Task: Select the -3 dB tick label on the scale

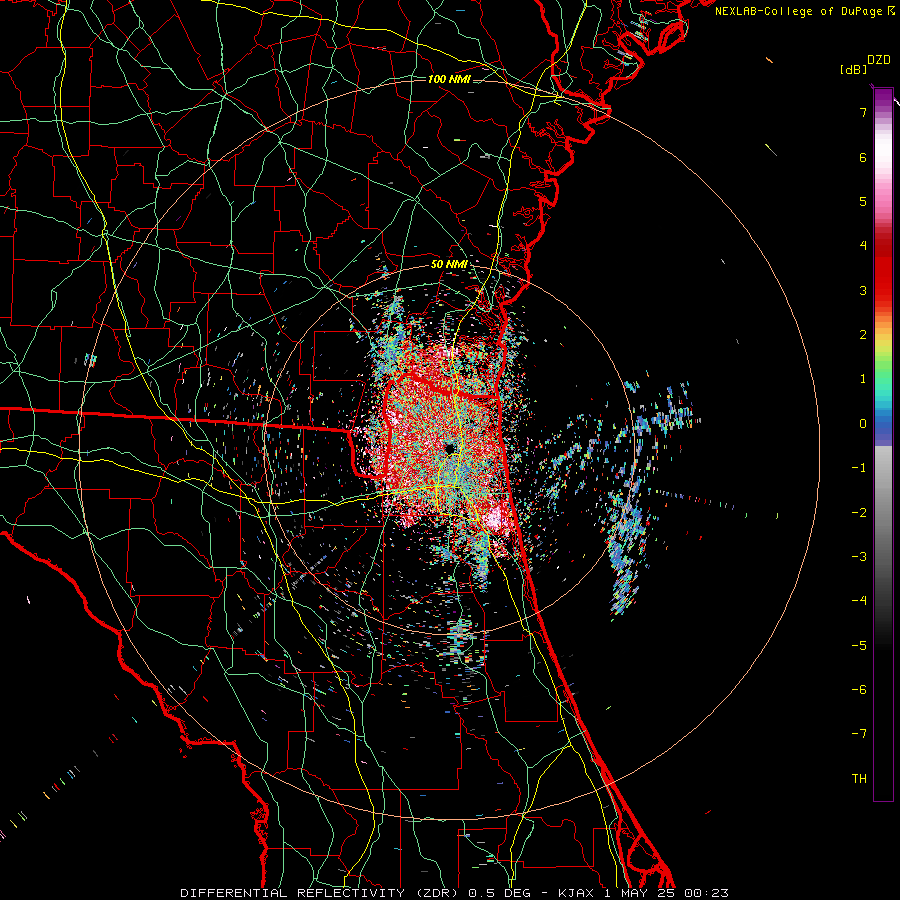Action: pyautogui.click(x=859, y=557)
